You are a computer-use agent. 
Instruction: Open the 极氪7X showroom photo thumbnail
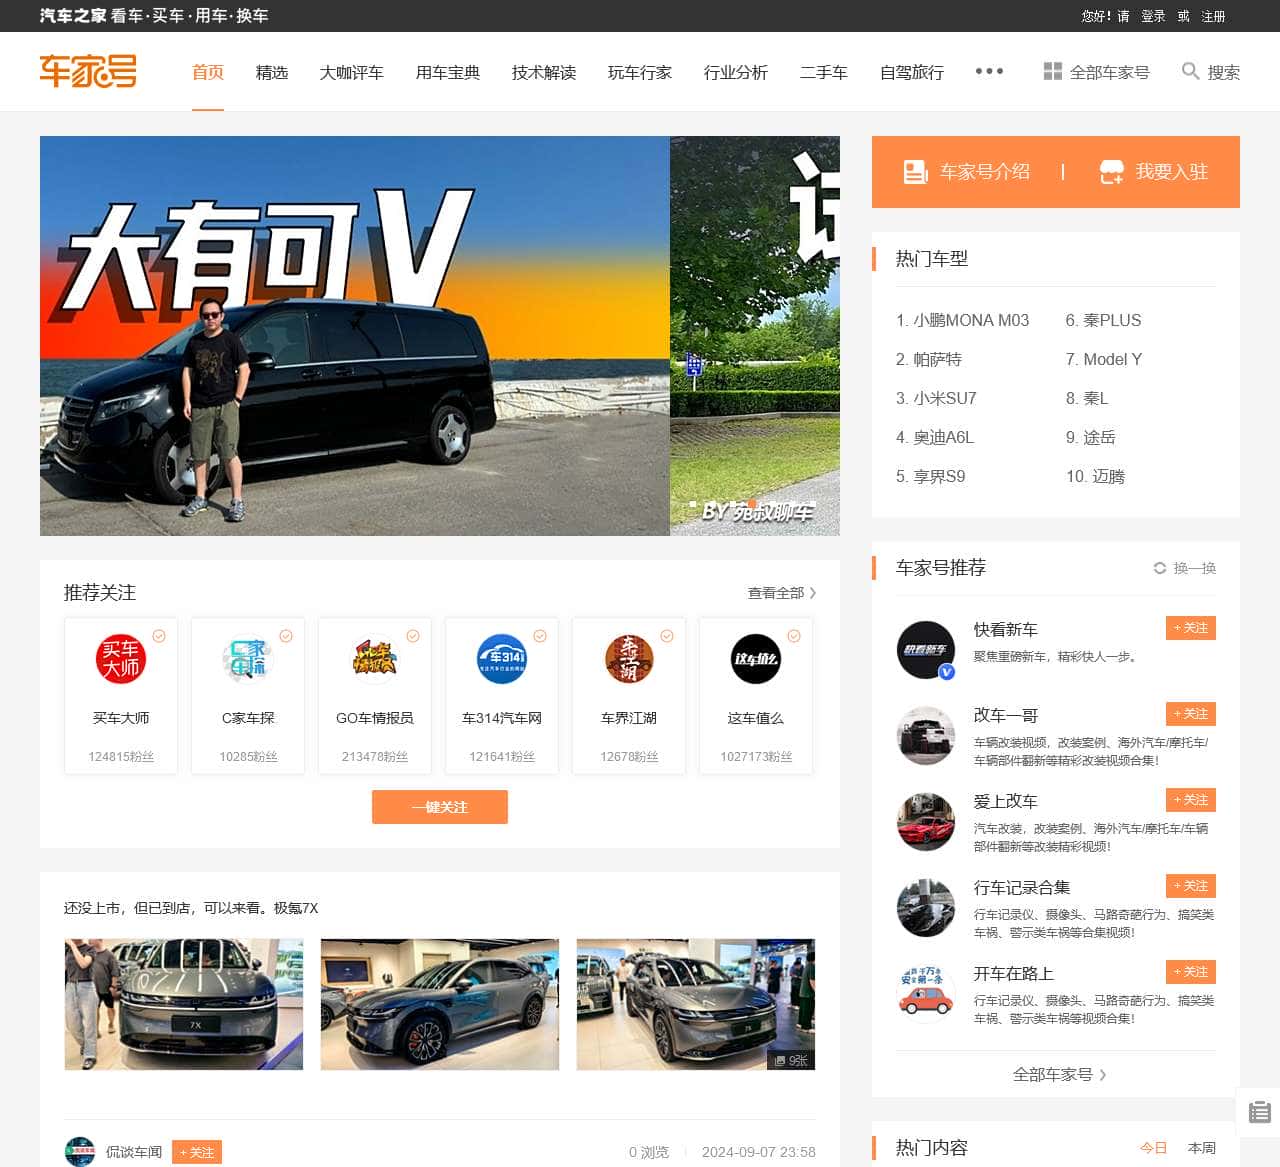tap(183, 1004)
